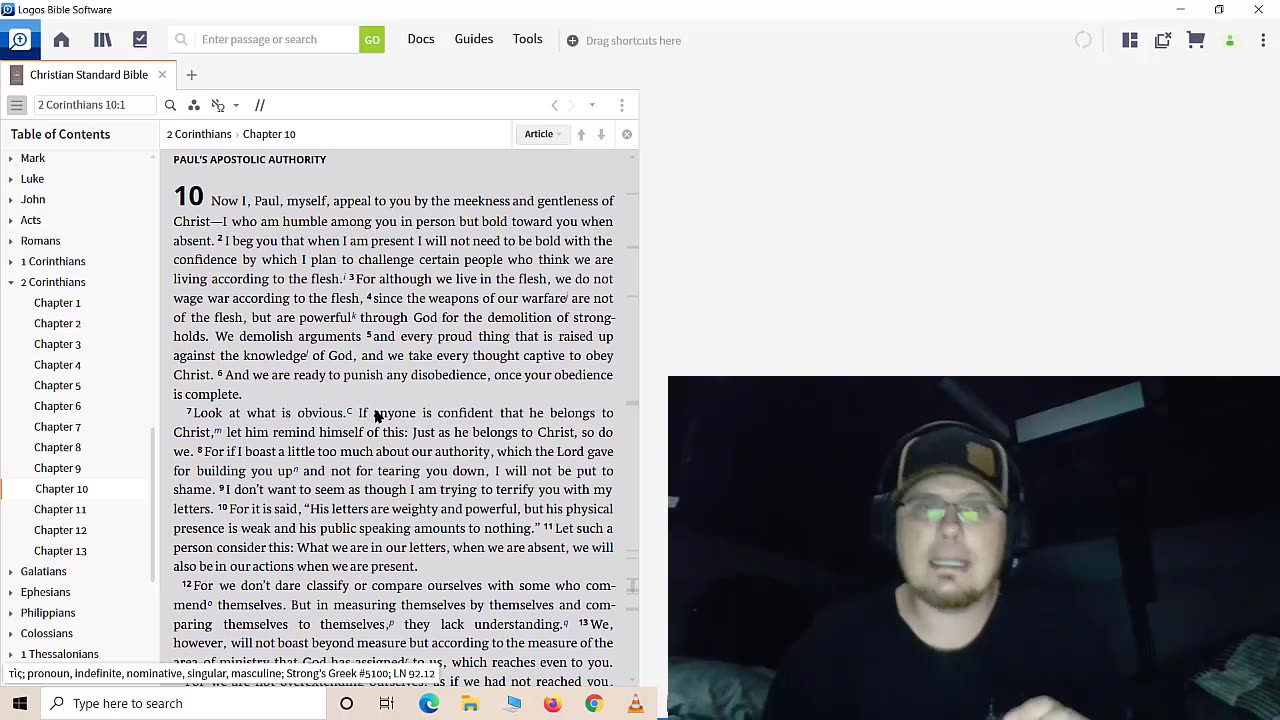Image resolution: width=1280 pixels, height=720 pixels.
Task: Jump to next article arrow
Action: [601, 134]
